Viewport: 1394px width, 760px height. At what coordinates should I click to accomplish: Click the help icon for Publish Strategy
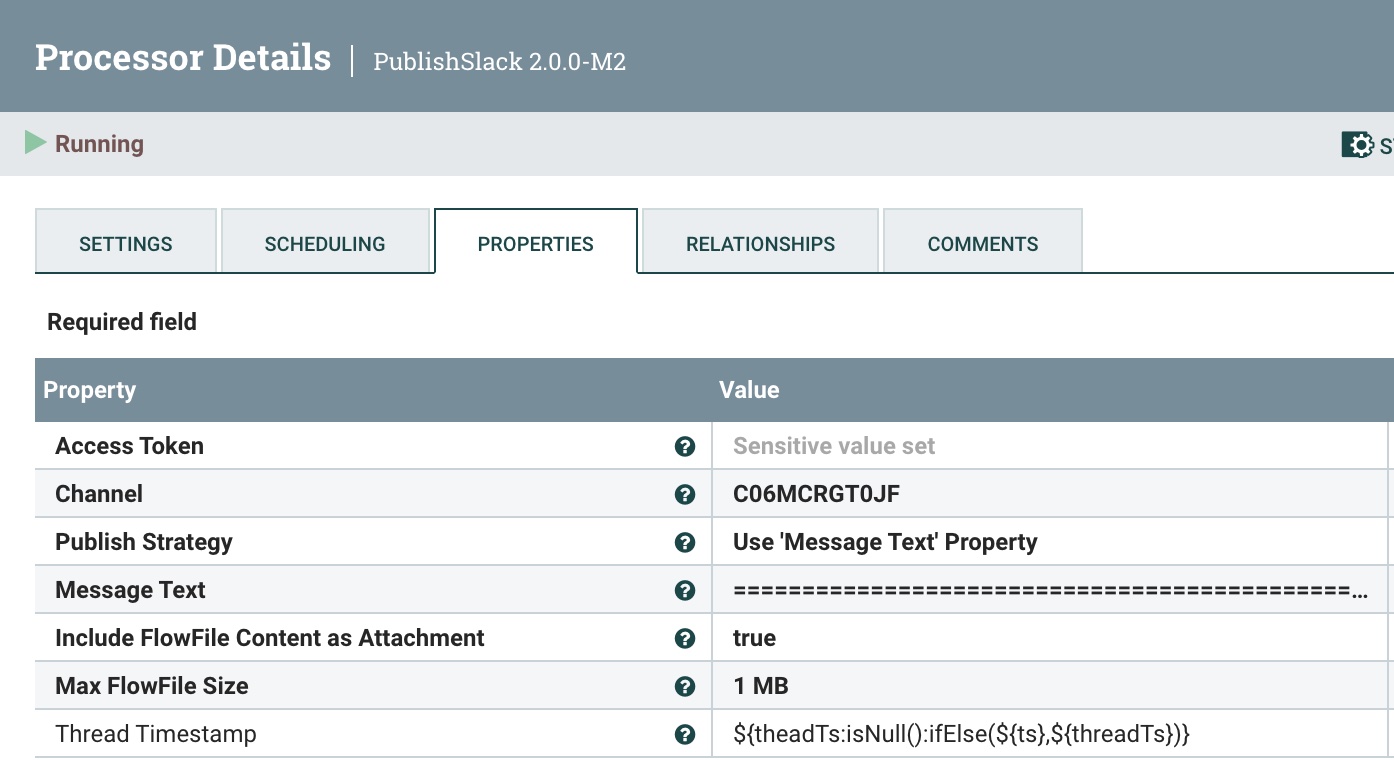coord(685,542)
